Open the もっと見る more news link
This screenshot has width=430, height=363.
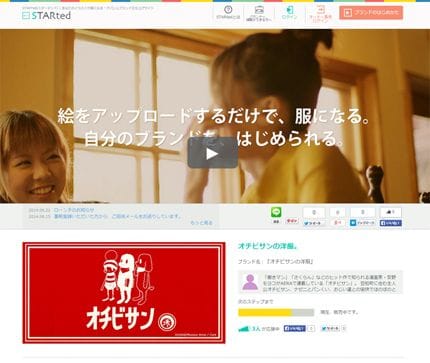(x=201, y=223)
